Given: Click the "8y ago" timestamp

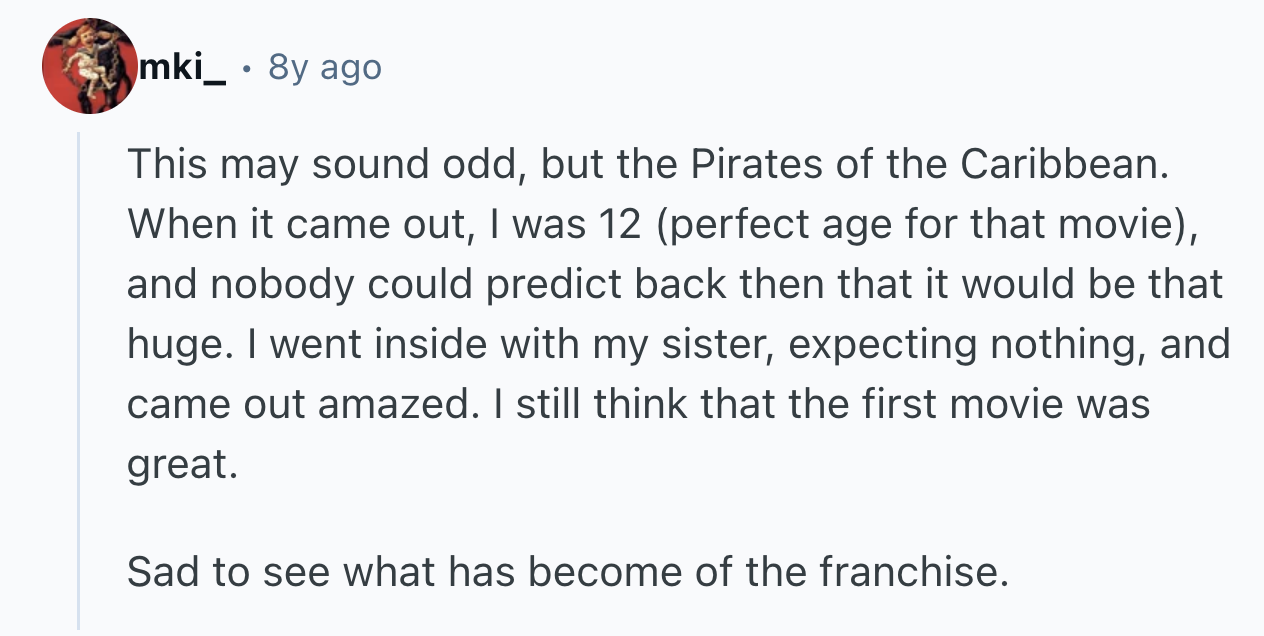Looking at the screenshot, I should tap(325, 67).
